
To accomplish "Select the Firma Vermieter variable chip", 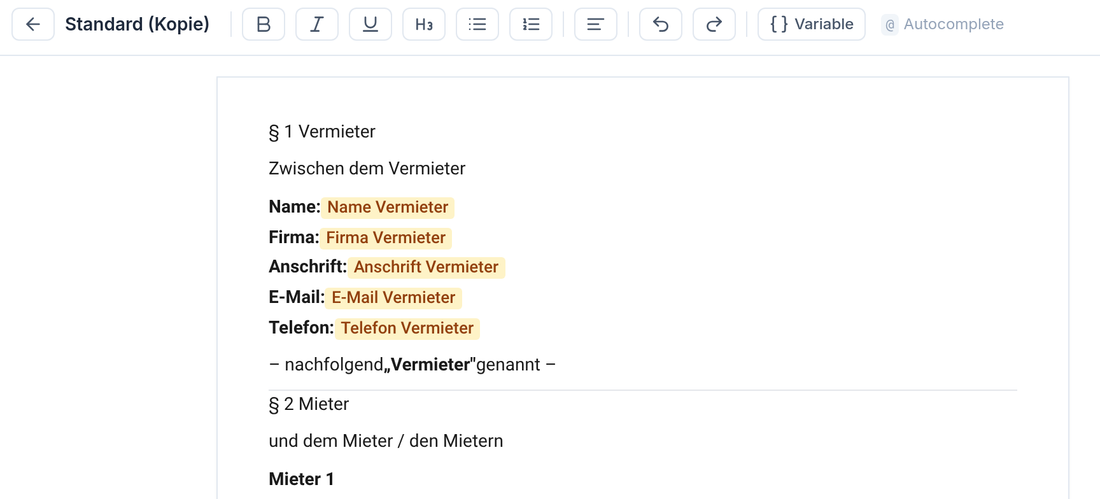I will (x=386, y=238).
